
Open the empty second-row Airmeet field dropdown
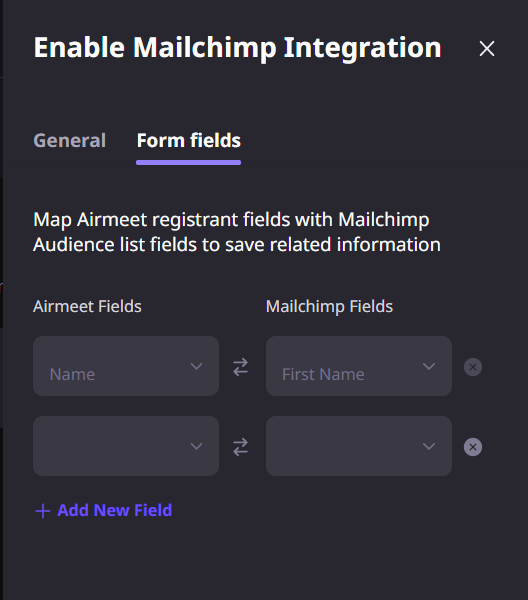point(126,446)
